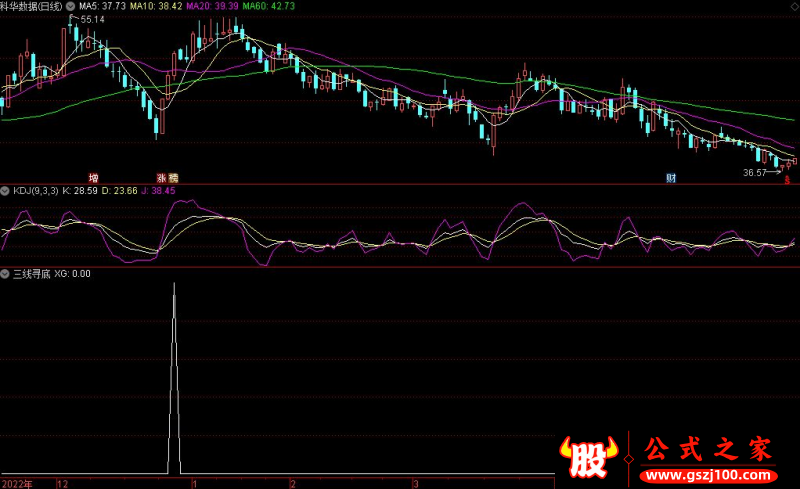Image resolution: width=800 pixels, height=489 pixels.
Task: Click the 36.57 low price marker
Action: pyautogui.click(x=755, y=173)
